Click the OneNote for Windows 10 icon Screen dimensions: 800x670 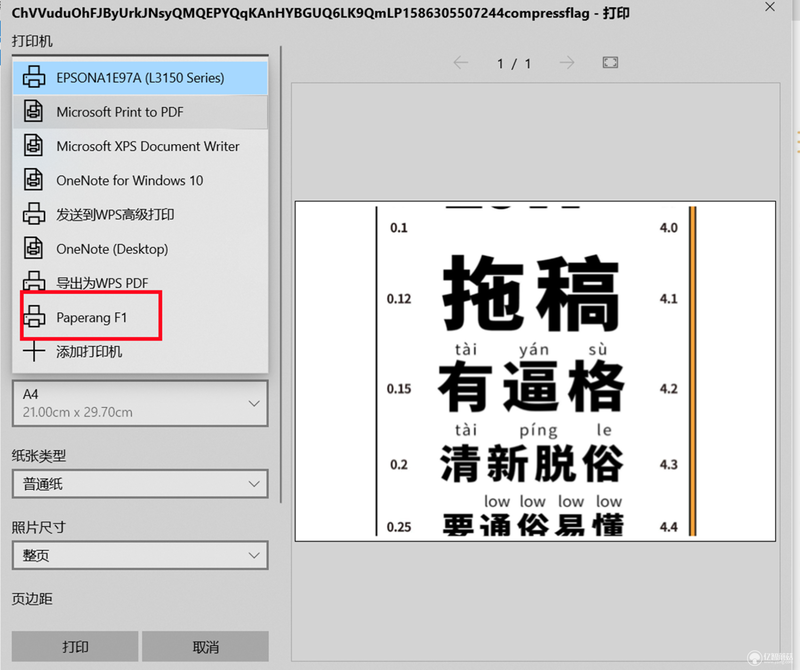[x=34, y=180]
